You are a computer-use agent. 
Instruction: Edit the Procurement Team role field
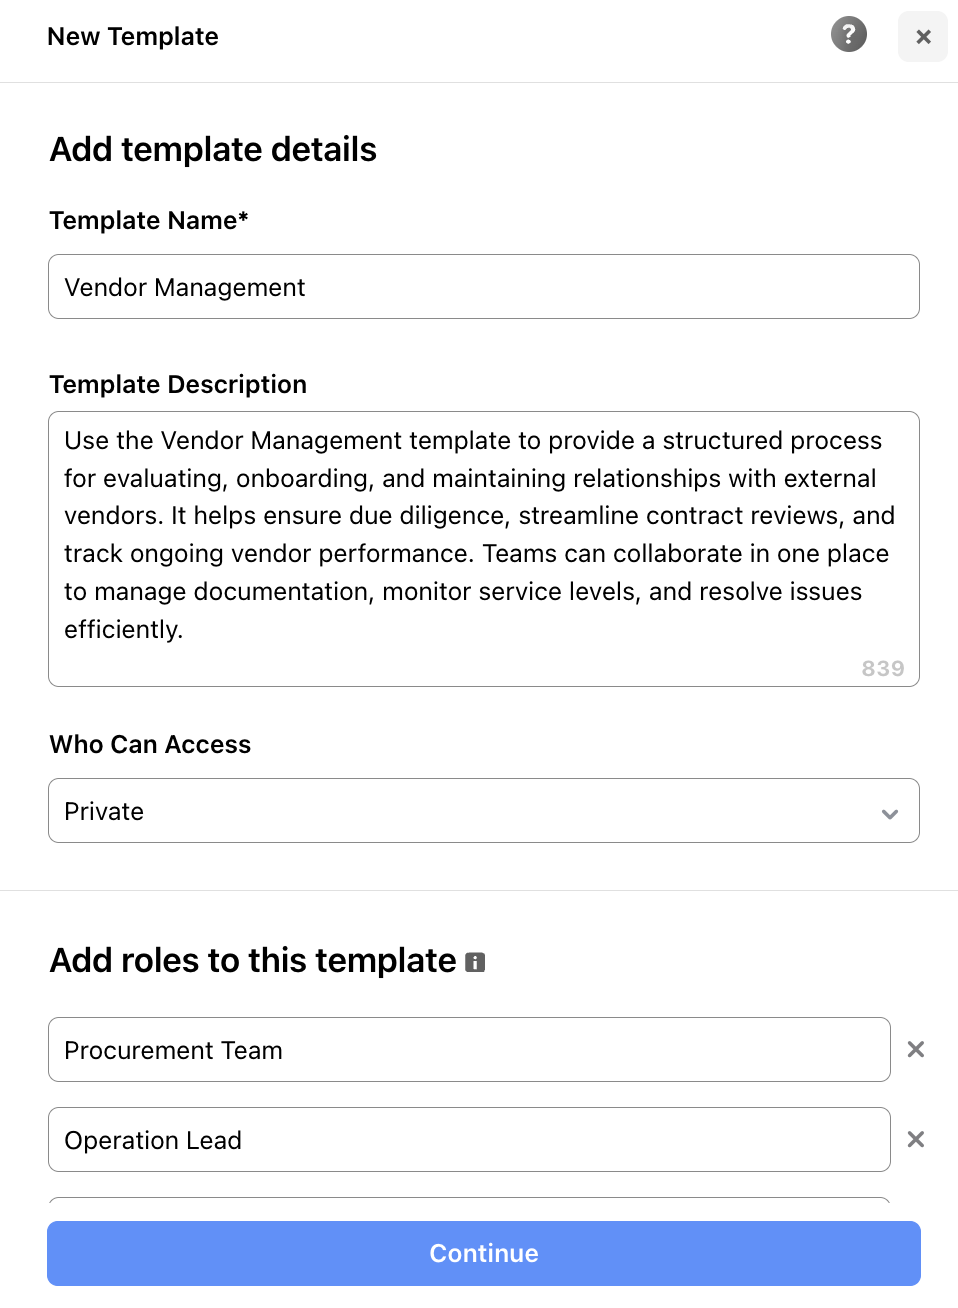tap(469, 1050)
